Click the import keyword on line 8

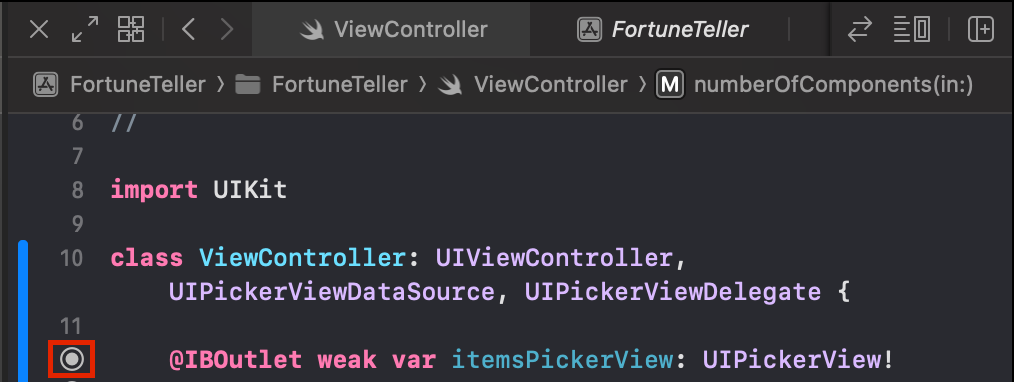point(154,191)
